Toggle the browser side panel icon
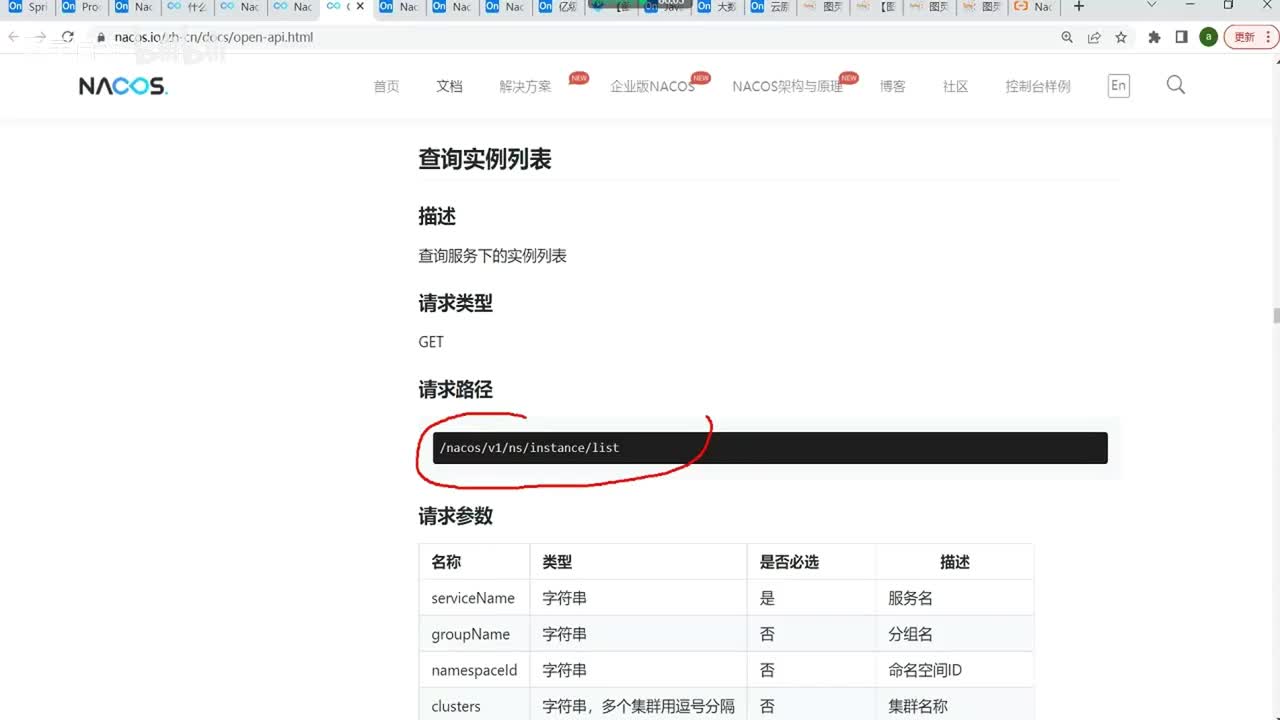Screen dimensions: 1280x720 tap(1181, 37)
